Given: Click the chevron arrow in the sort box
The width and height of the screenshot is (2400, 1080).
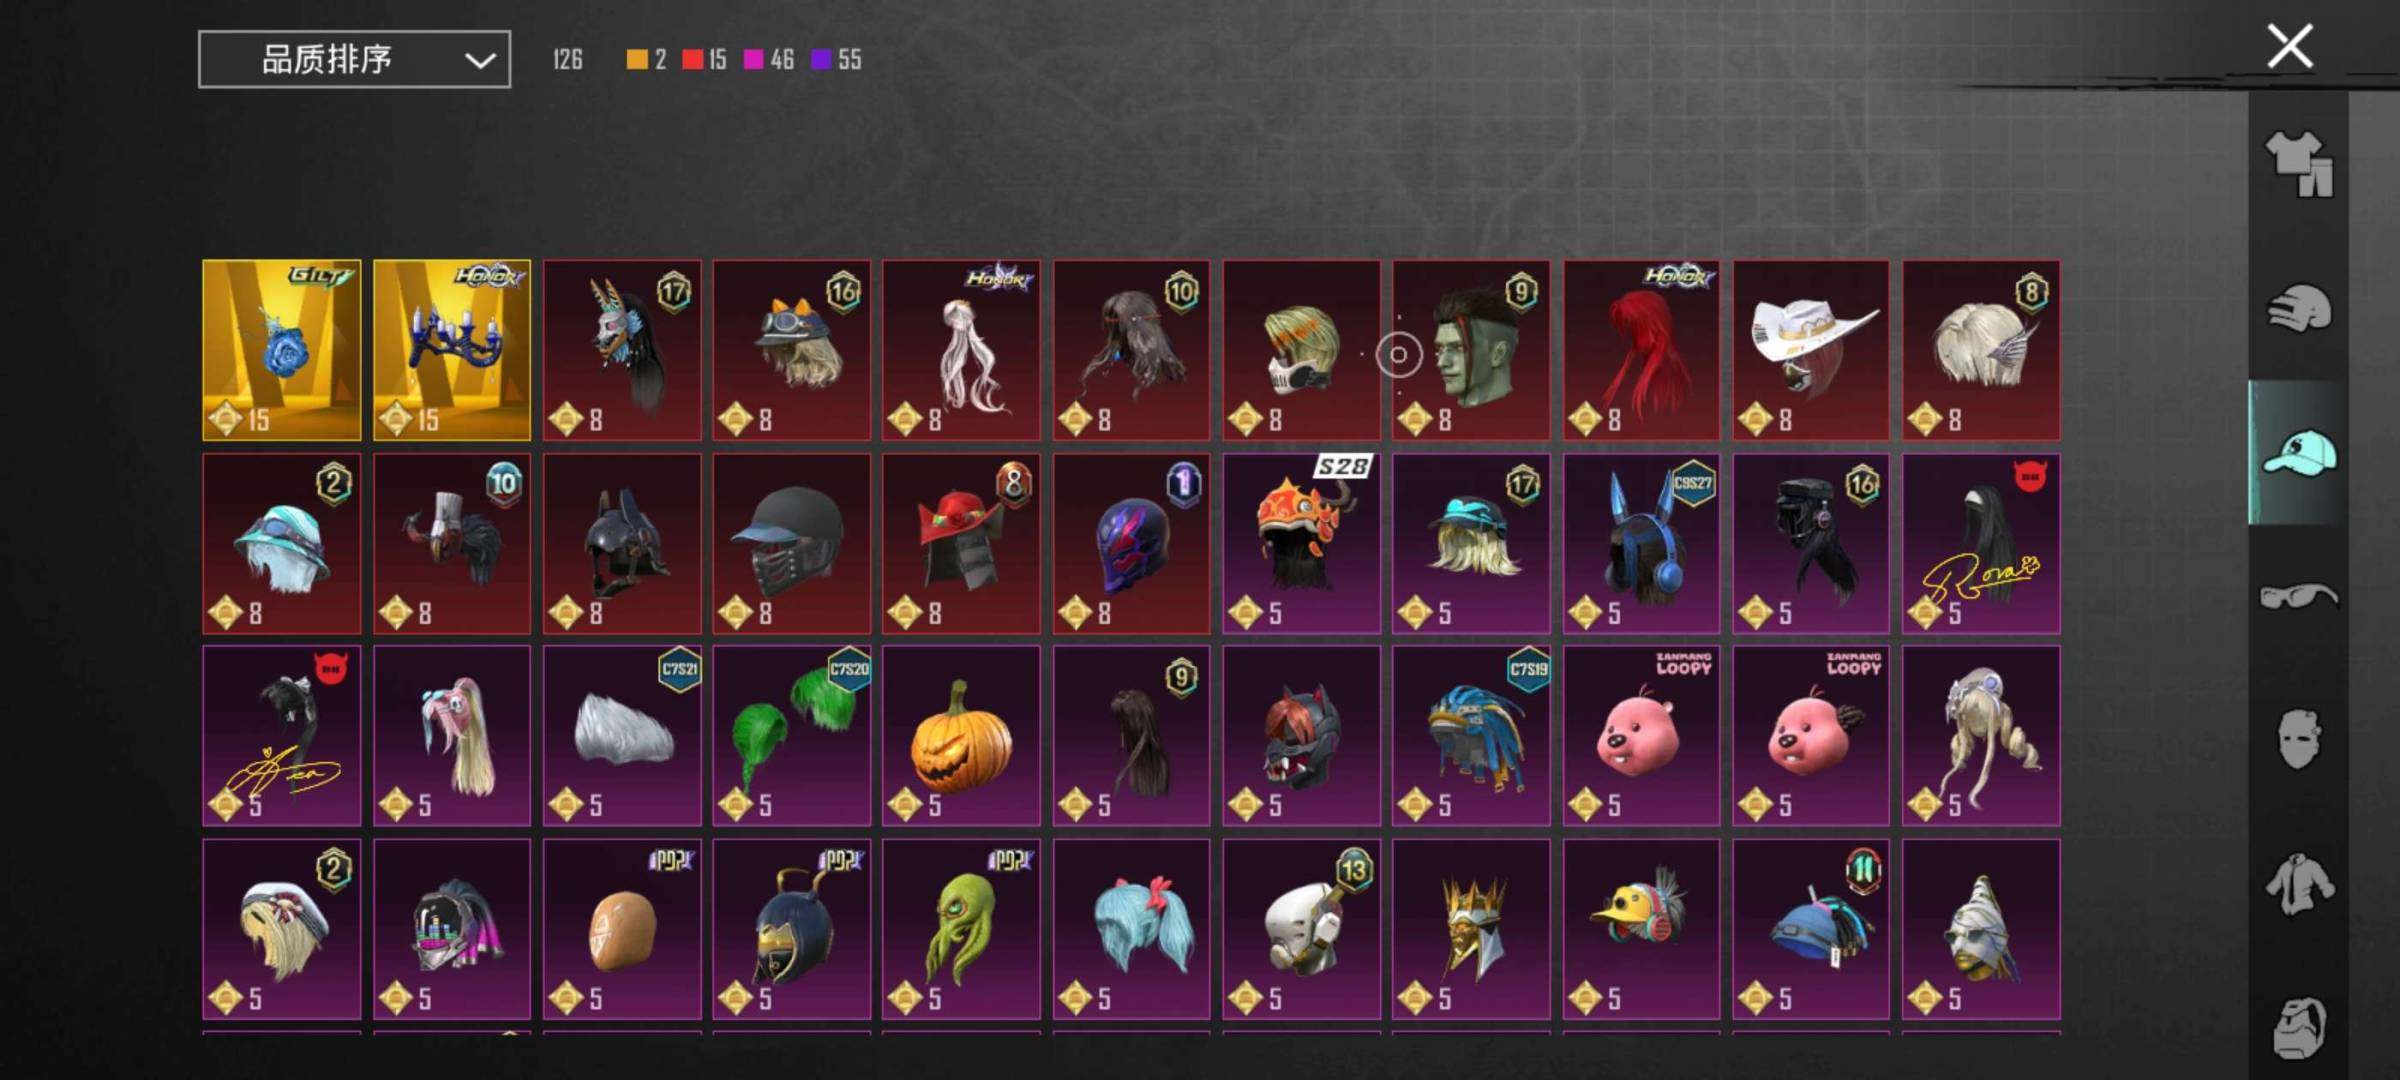Looking at the screenshot, I should click(480, 60).
